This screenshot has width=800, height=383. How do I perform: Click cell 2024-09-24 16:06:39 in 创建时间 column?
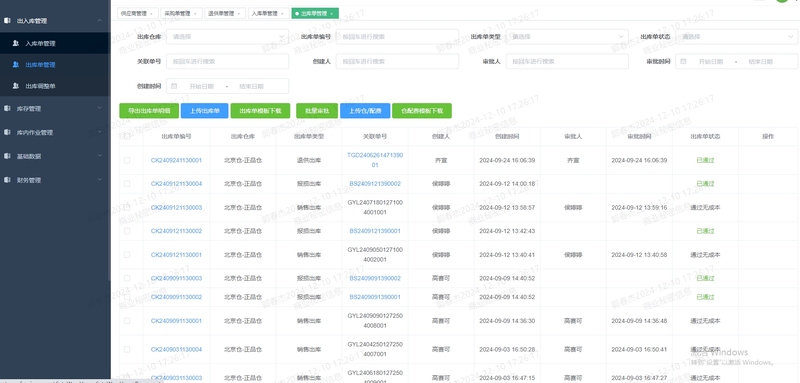click(507, 160)
